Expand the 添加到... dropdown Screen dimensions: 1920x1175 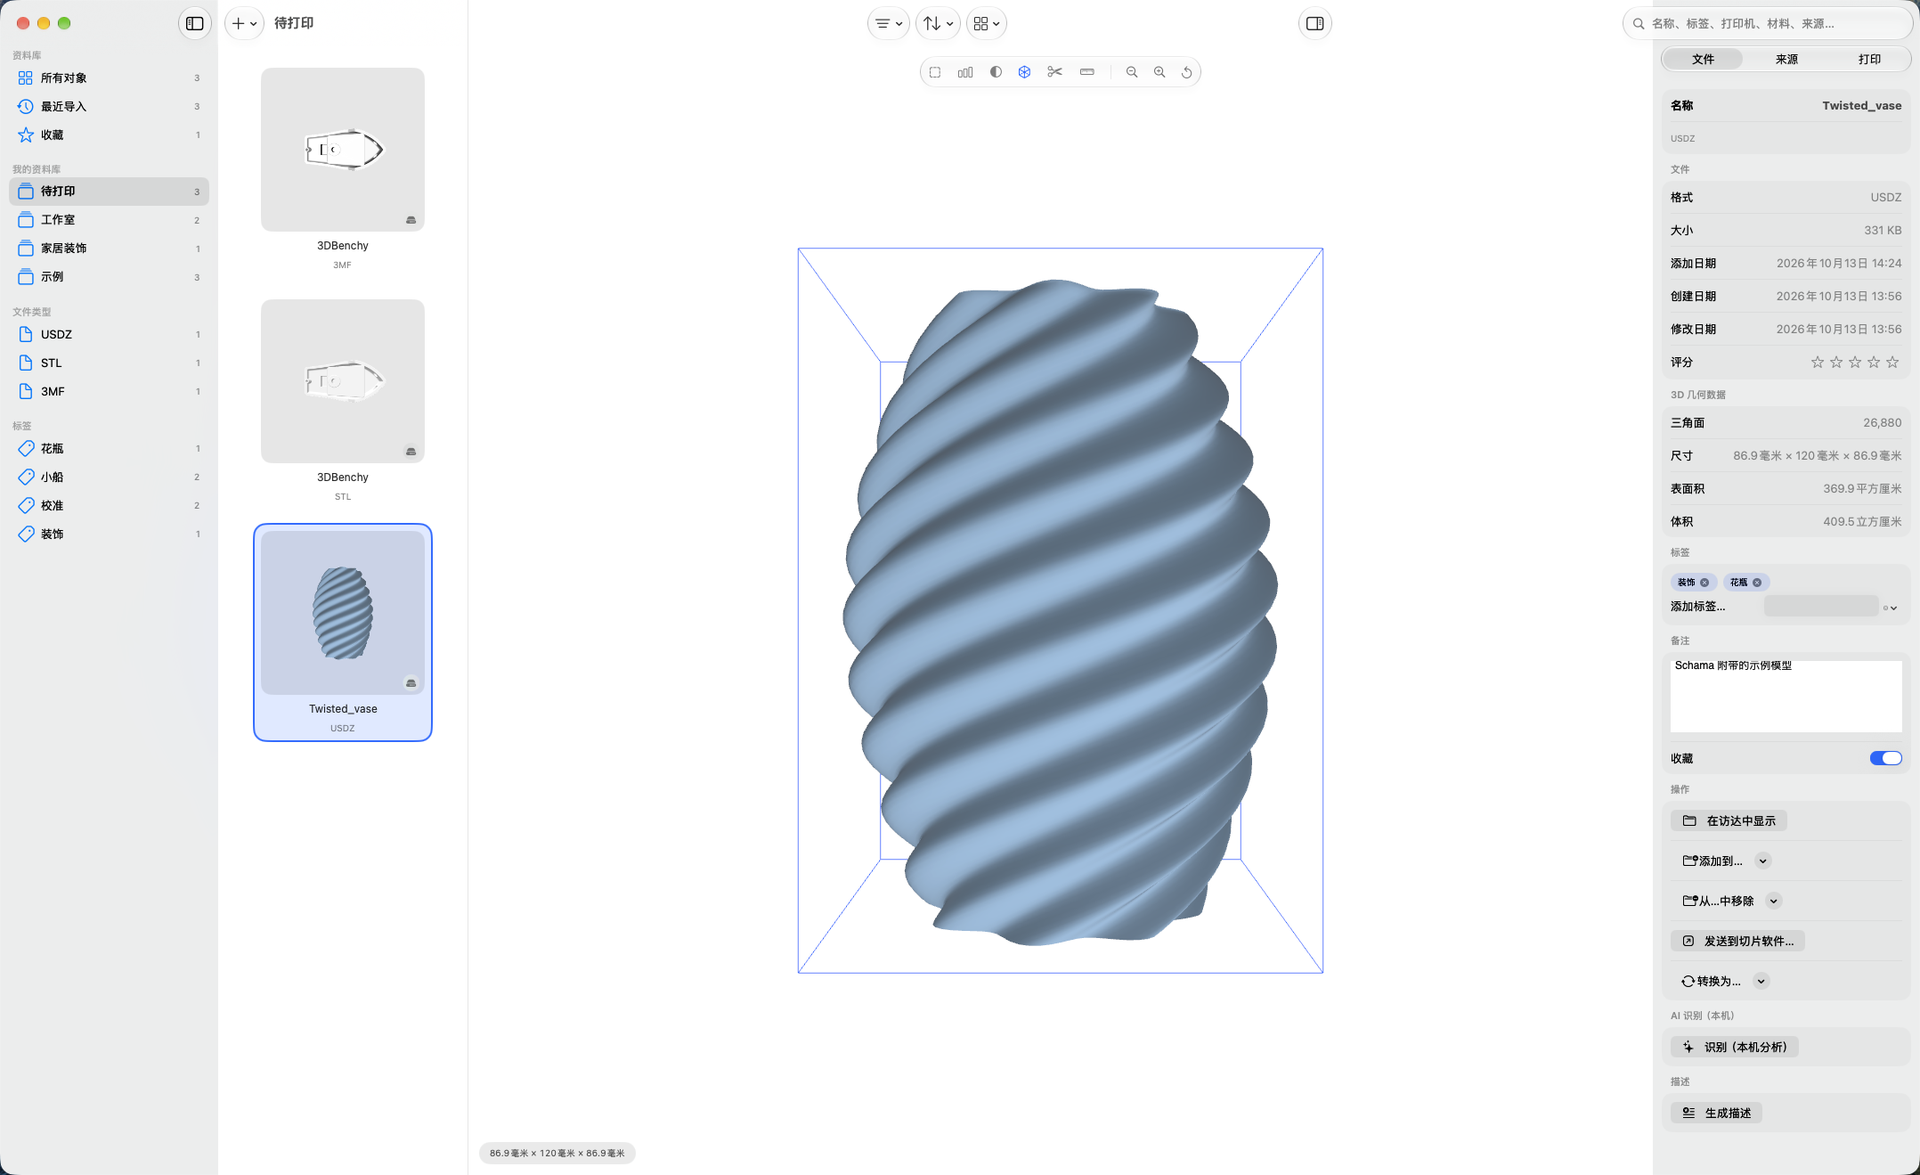[x=1763, y=861]
